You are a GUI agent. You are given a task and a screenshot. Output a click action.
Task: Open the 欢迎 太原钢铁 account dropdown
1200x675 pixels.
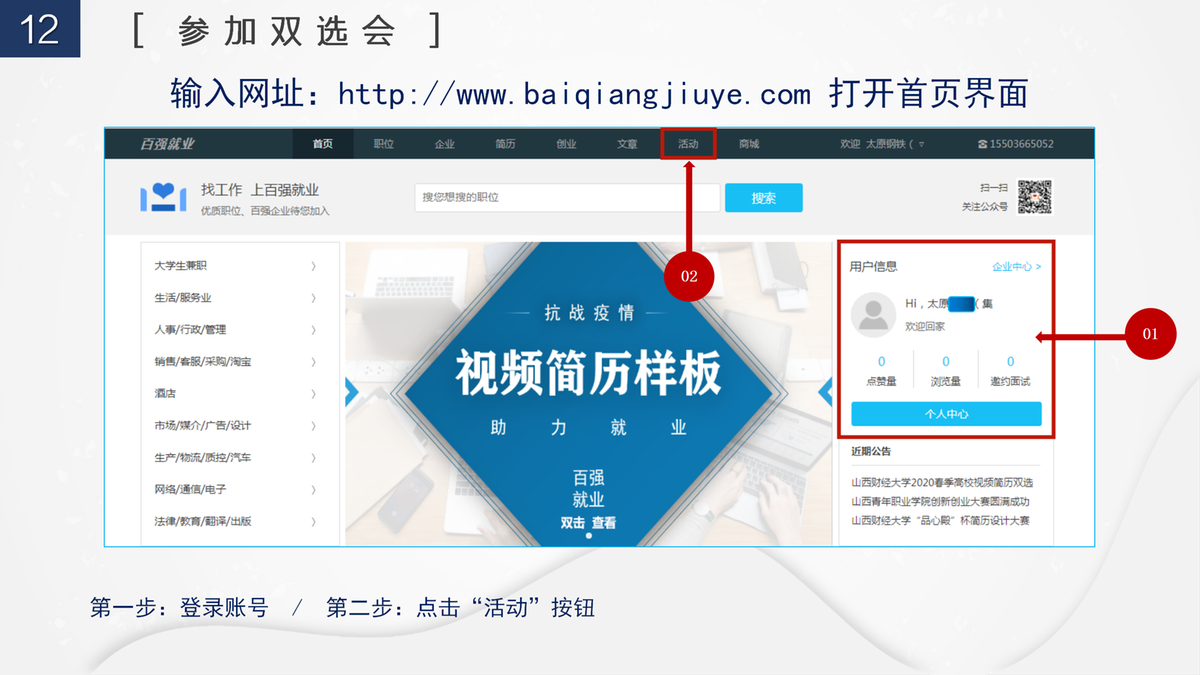(882, 144)
